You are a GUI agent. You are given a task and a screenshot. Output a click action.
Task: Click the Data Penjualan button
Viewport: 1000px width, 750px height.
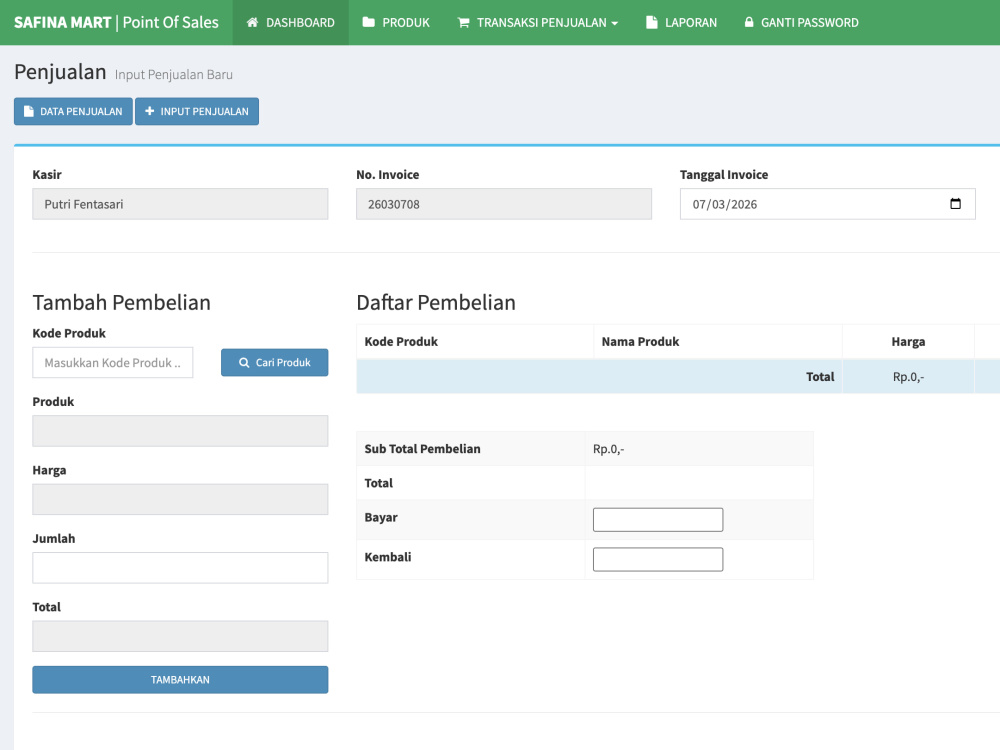click(73, 111)
